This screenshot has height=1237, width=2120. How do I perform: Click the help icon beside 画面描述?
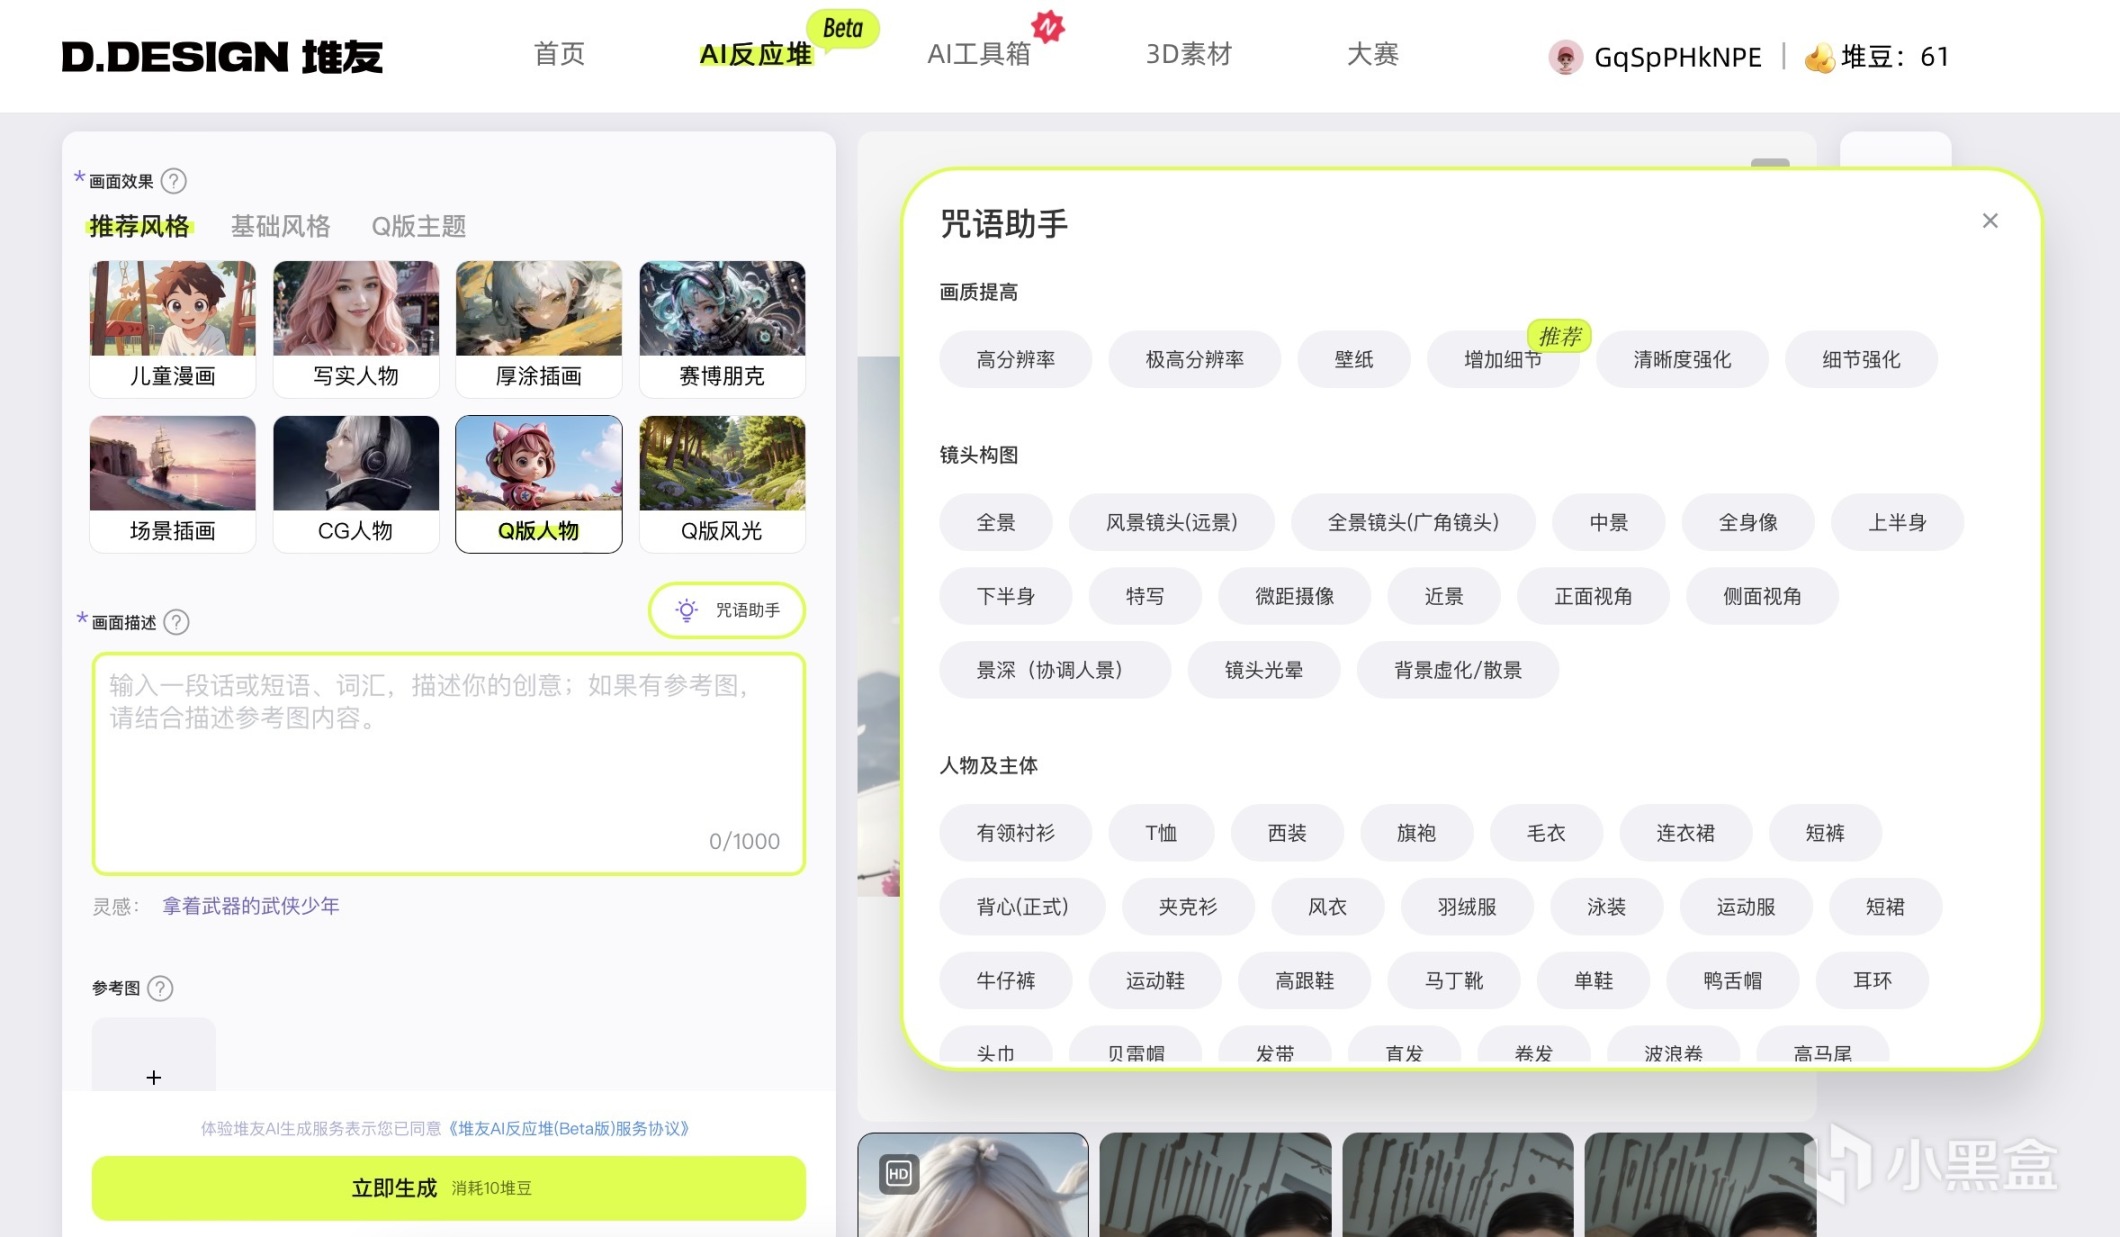(x=176, y=622)
